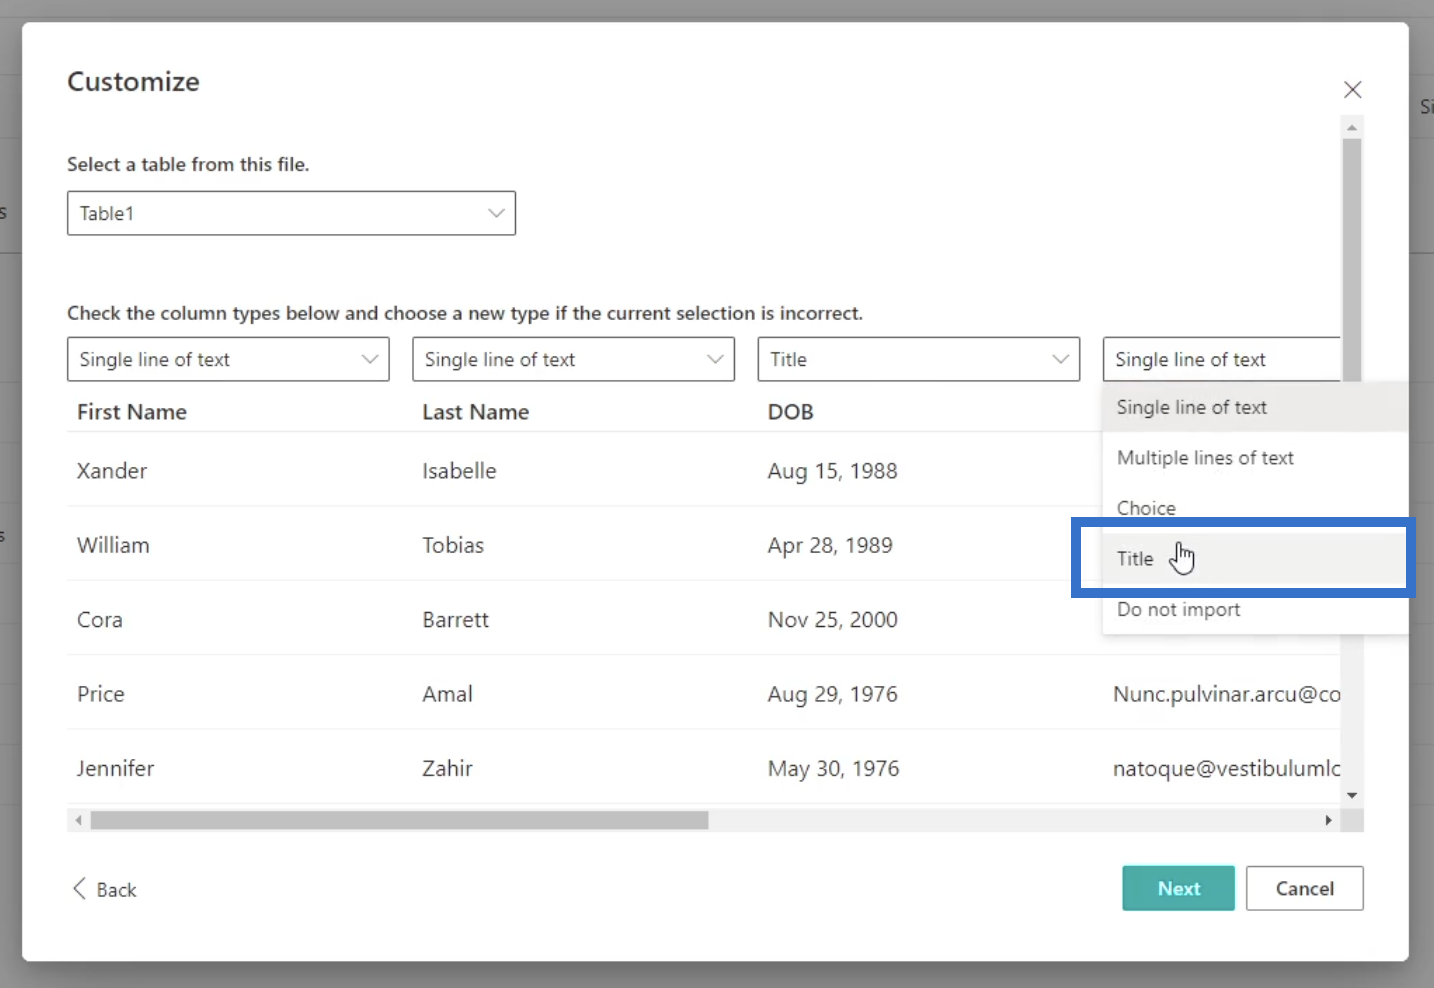The image size is (1434, 988).
Task: Close the Customize dialog with X
Action: [1352, 90]
